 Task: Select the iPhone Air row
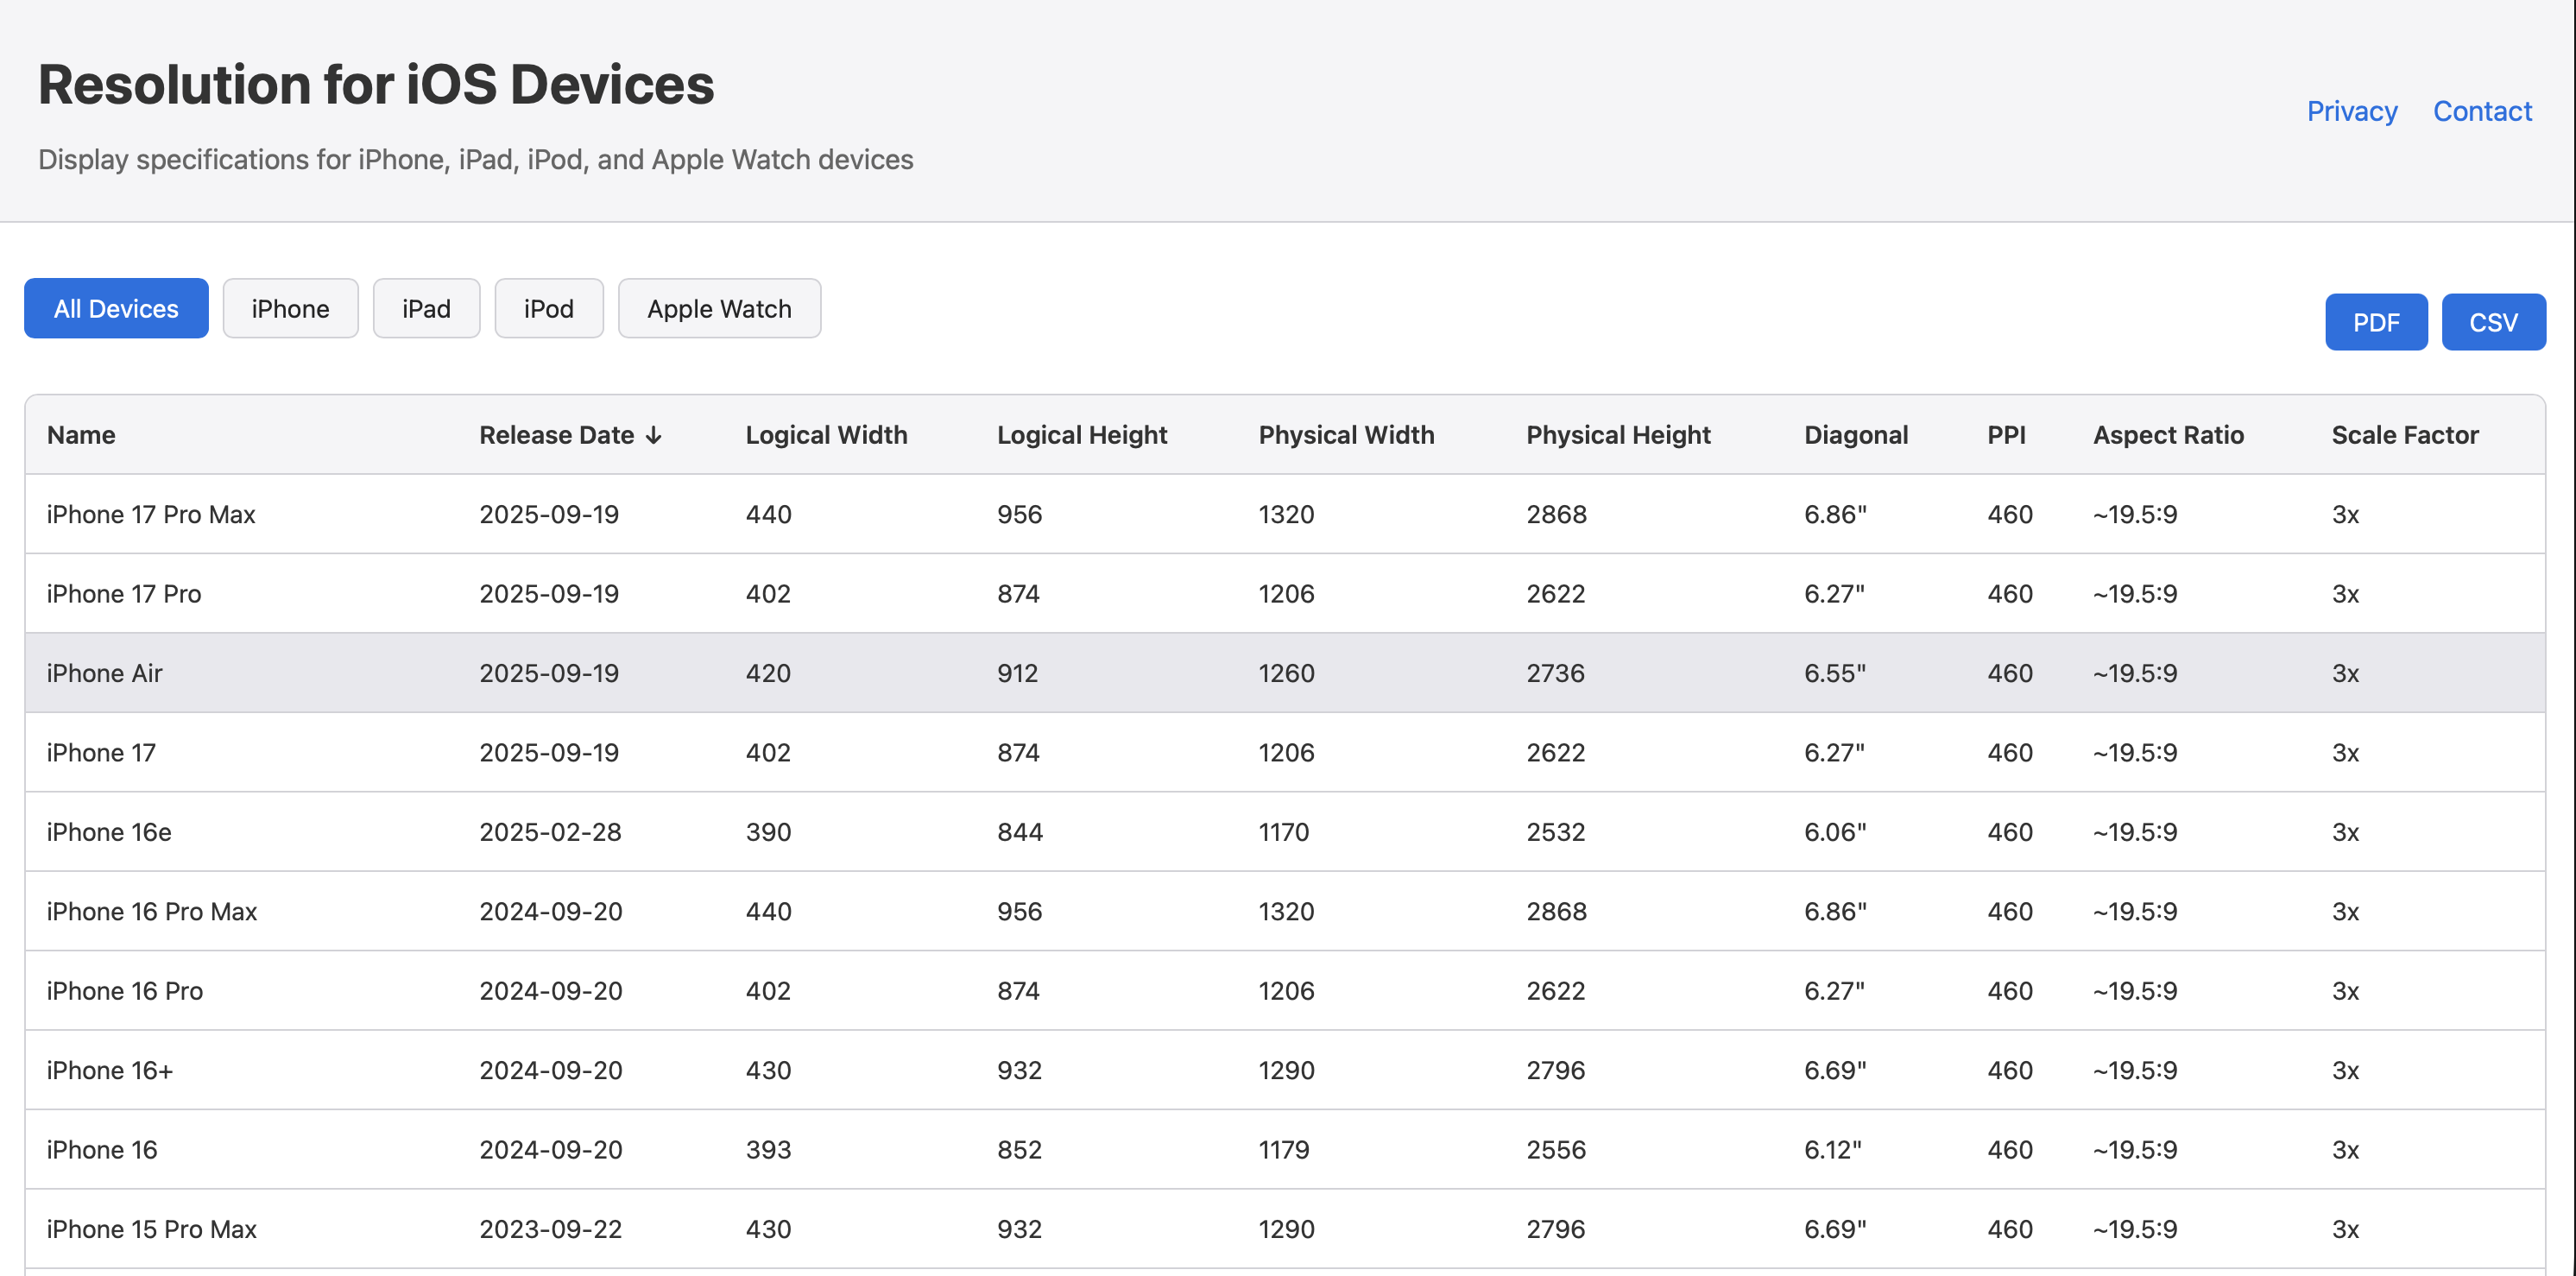pos(104,673)
